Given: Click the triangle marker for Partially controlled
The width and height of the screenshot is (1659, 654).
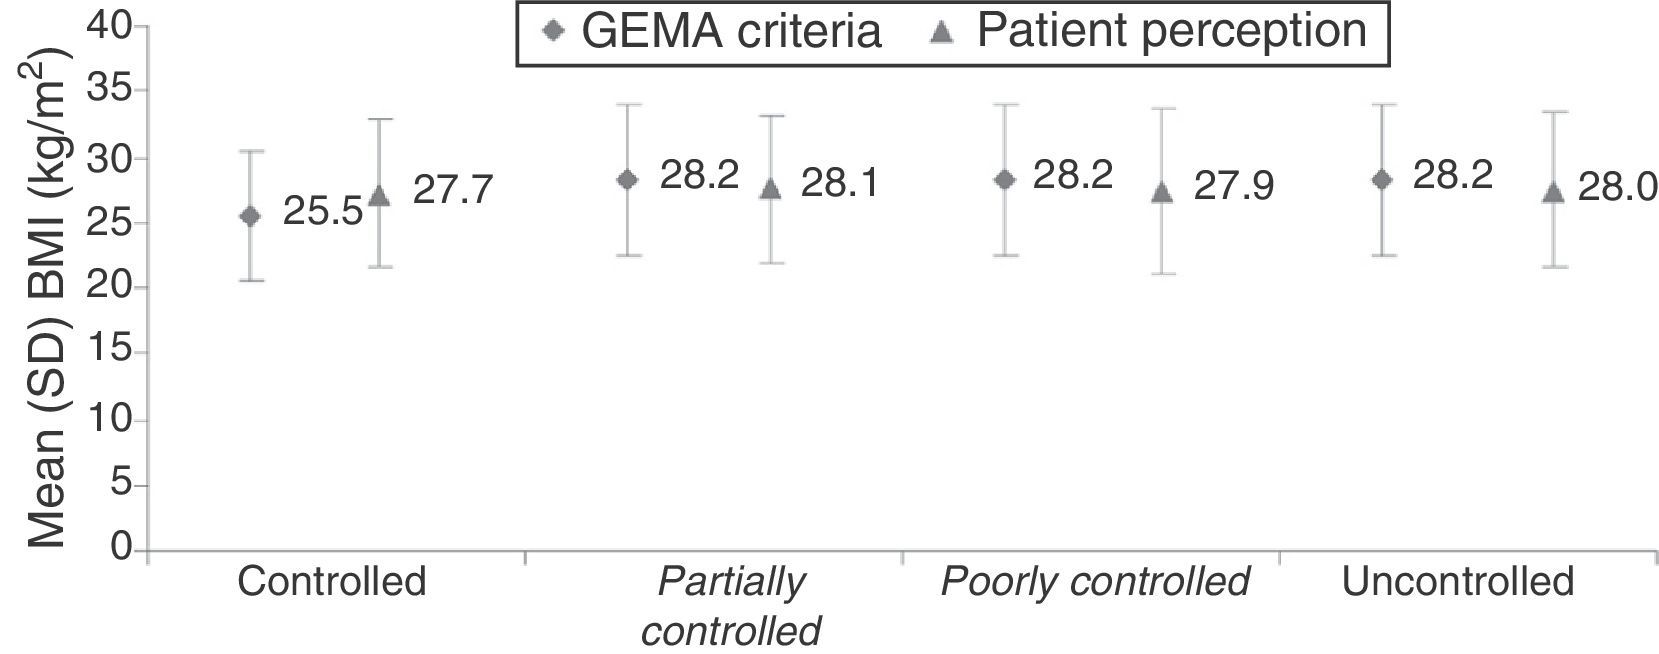Looking at the screenshot, I should point(771,189).
